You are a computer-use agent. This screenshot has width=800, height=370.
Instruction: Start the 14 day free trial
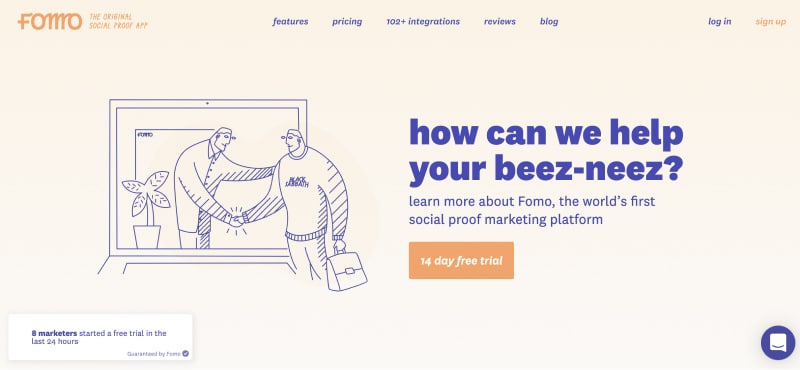(461, 260)
